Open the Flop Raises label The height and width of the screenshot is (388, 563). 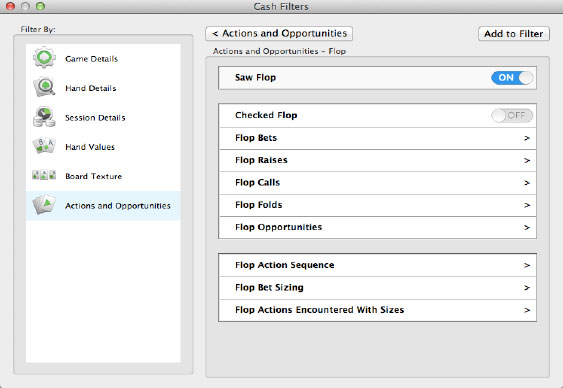[x=261, y=160]
